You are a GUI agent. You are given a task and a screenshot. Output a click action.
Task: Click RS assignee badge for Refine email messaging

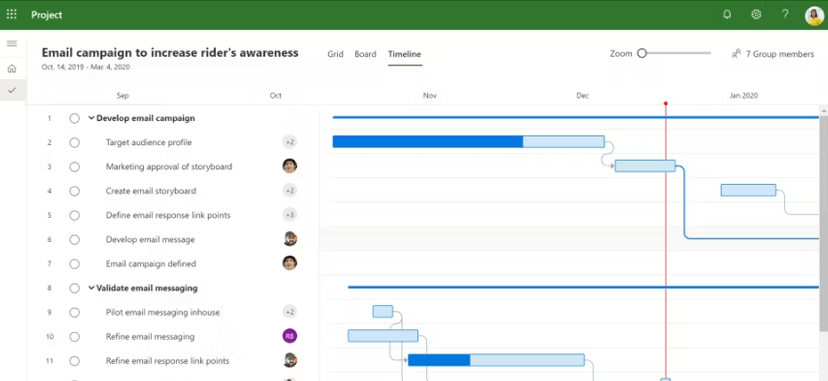pyautogui.click(x=289, y=336)
